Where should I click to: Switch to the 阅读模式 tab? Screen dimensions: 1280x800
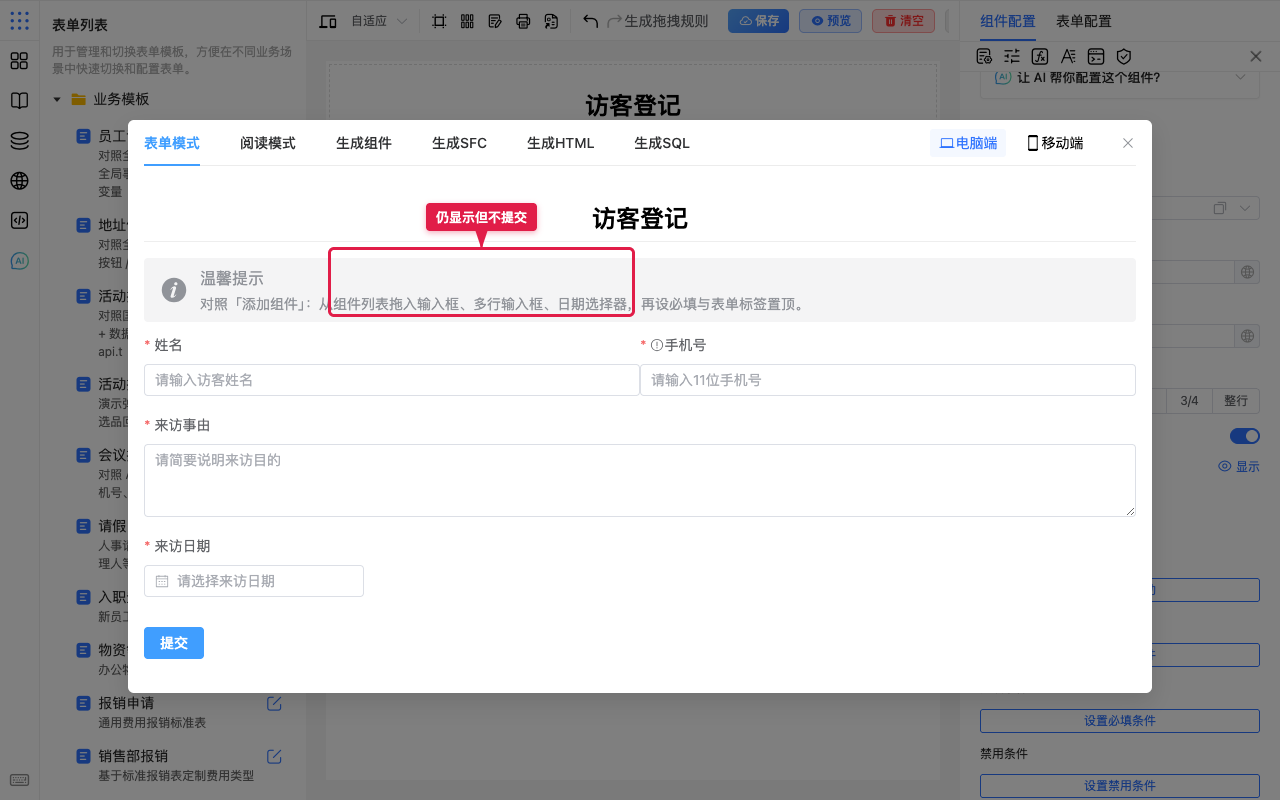267,143
